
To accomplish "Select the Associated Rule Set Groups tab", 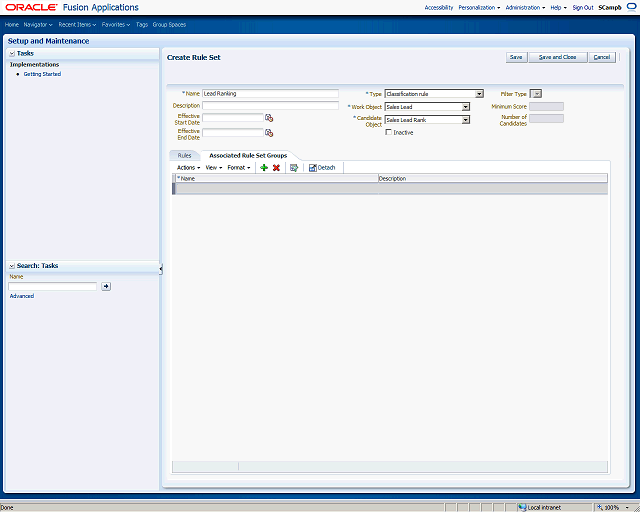I will tap(248, 156).
